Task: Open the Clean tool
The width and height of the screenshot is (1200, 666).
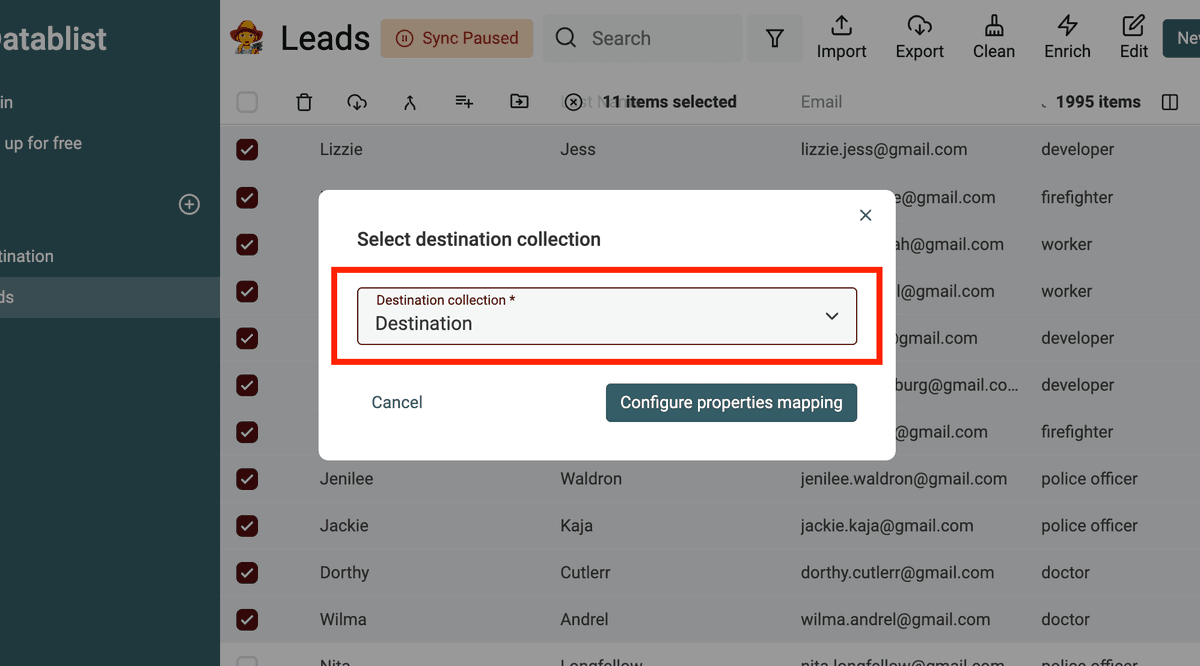Action: pos(994,38)
